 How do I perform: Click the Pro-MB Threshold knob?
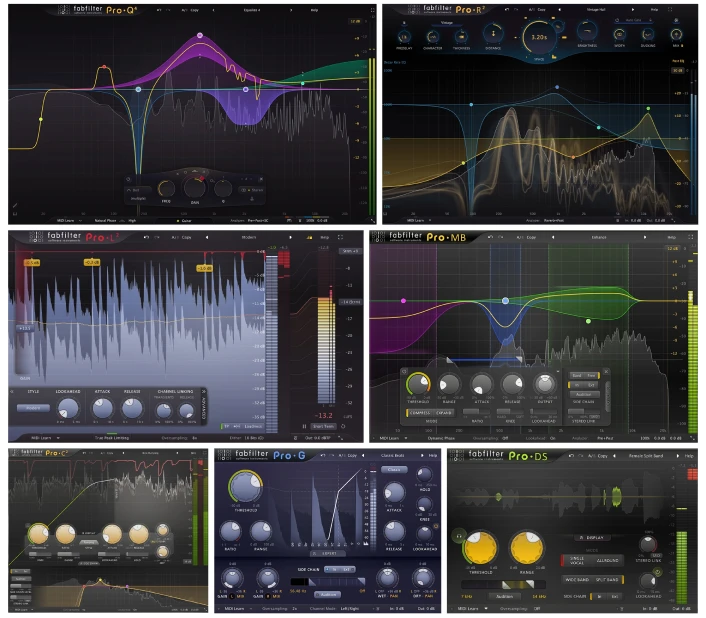(418, 384)
